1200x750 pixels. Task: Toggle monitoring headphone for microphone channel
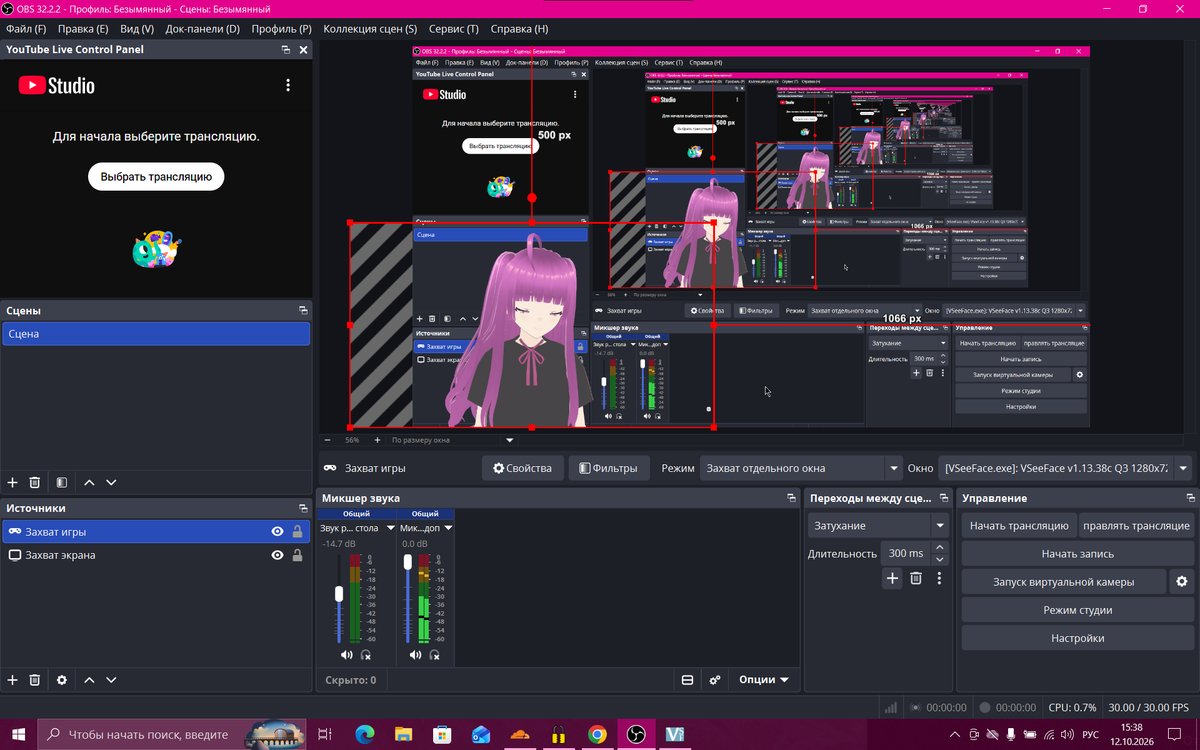point(435,655)
